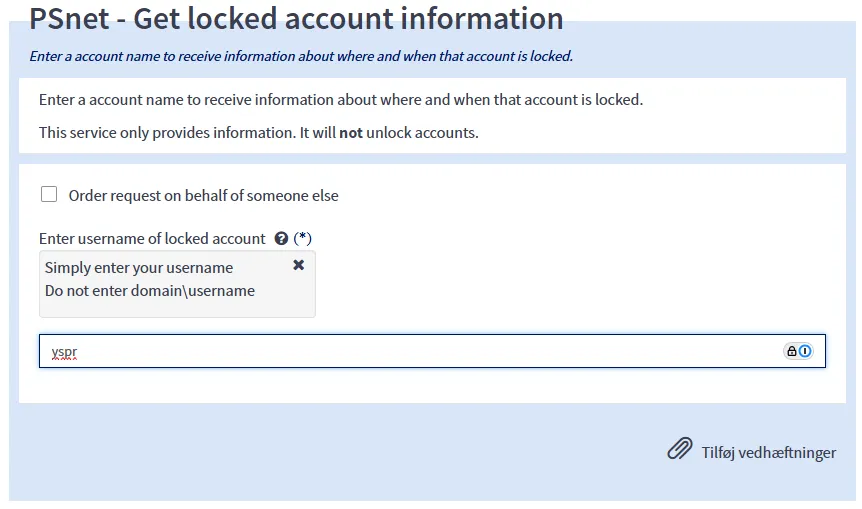Click the required asterisk (*) marker
The height and width of the screenshot is (509, 862).
pos(303,239)
